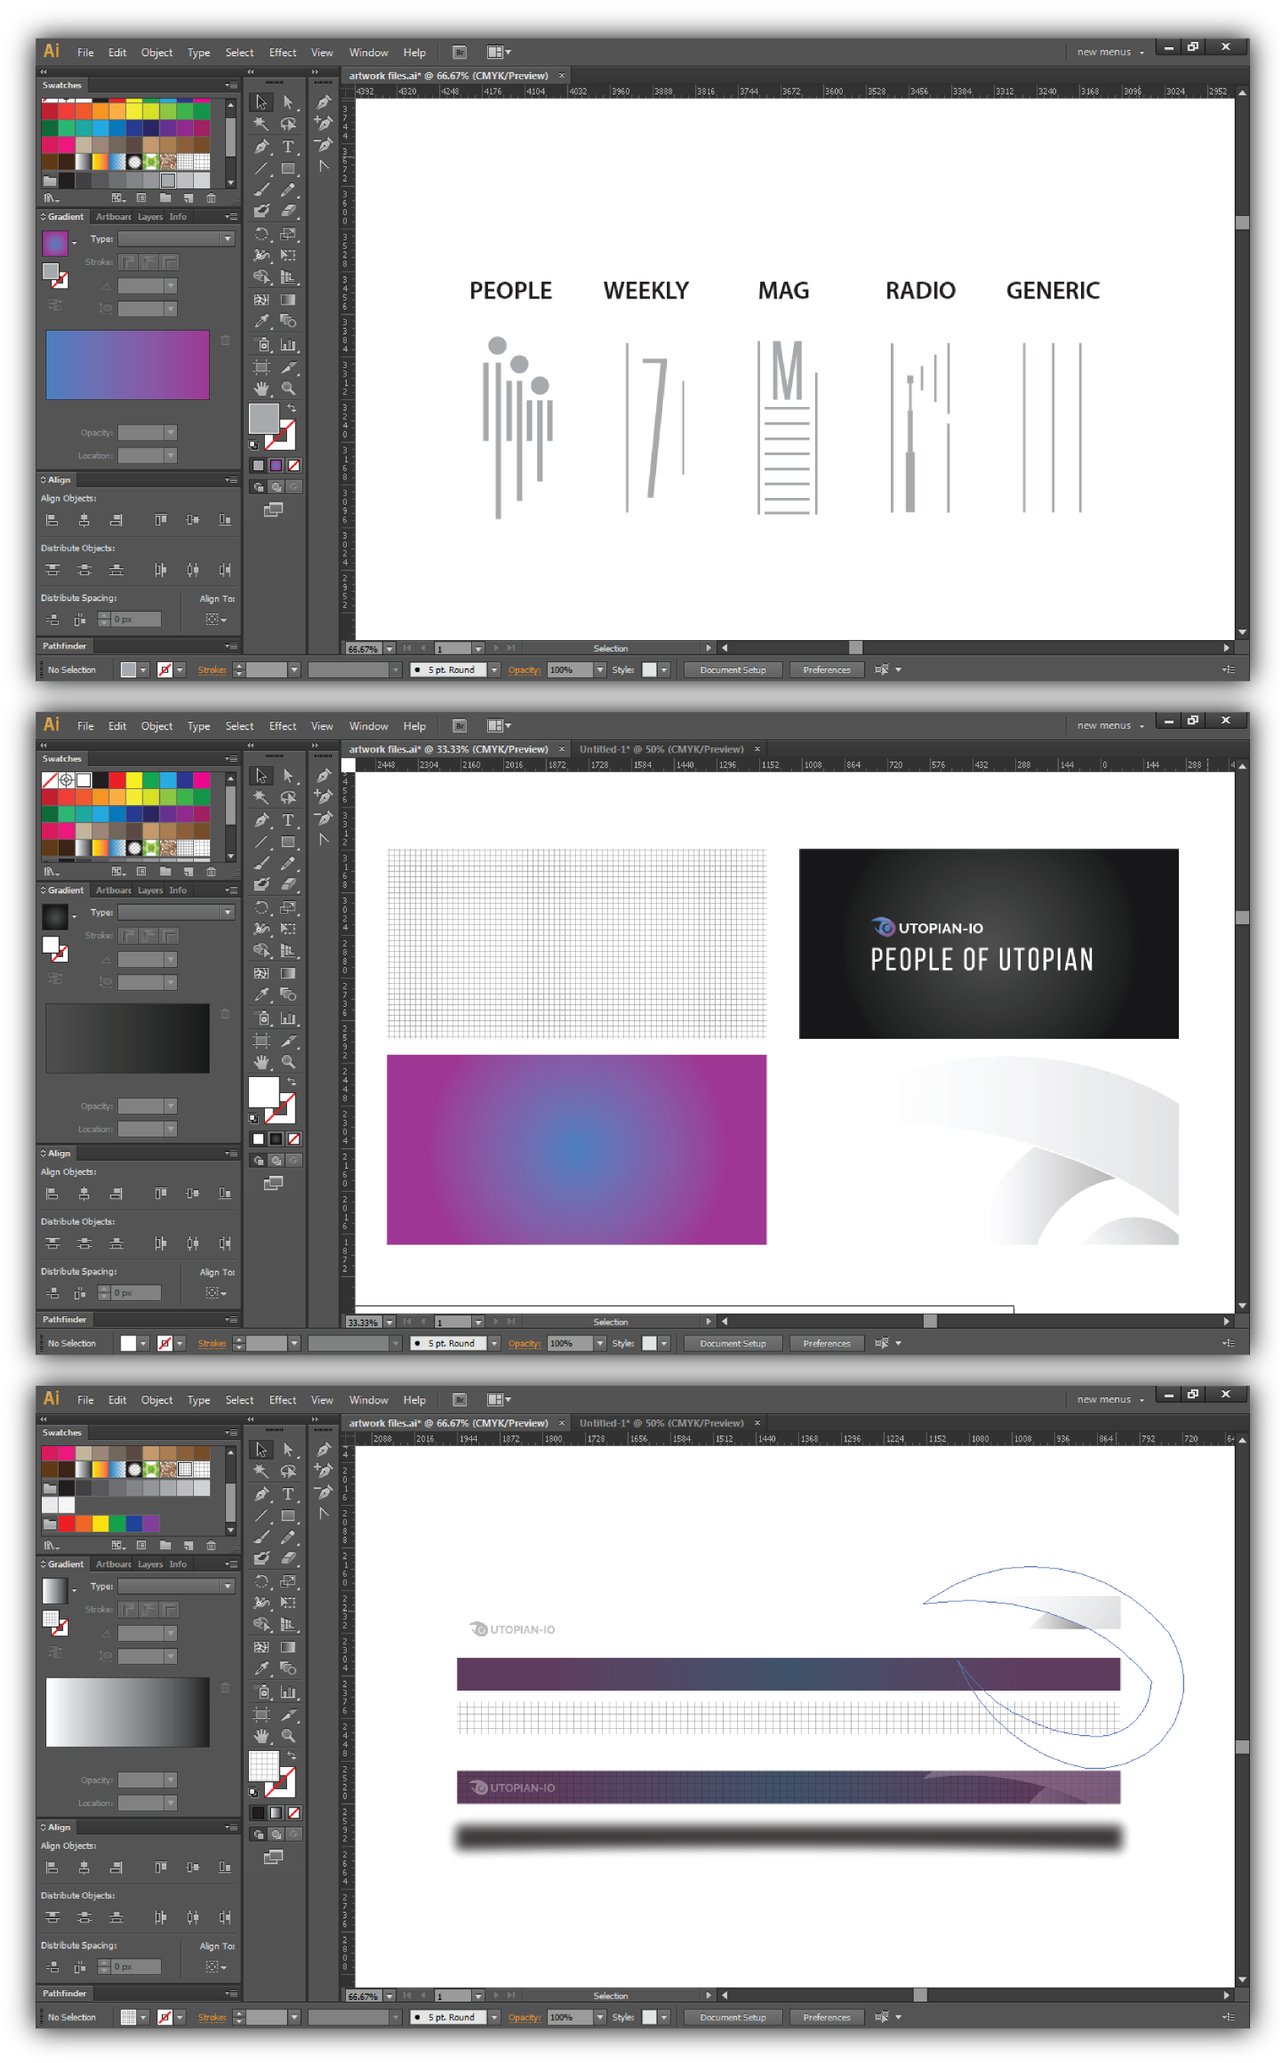Select the Type tool in top window
This screenshot has width=1280, height=2063.
288,146
